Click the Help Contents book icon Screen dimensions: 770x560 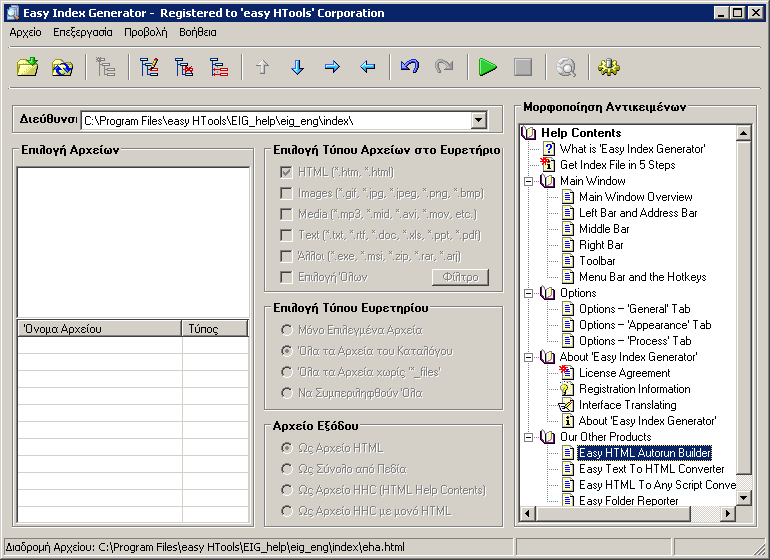tap(529, 133)
